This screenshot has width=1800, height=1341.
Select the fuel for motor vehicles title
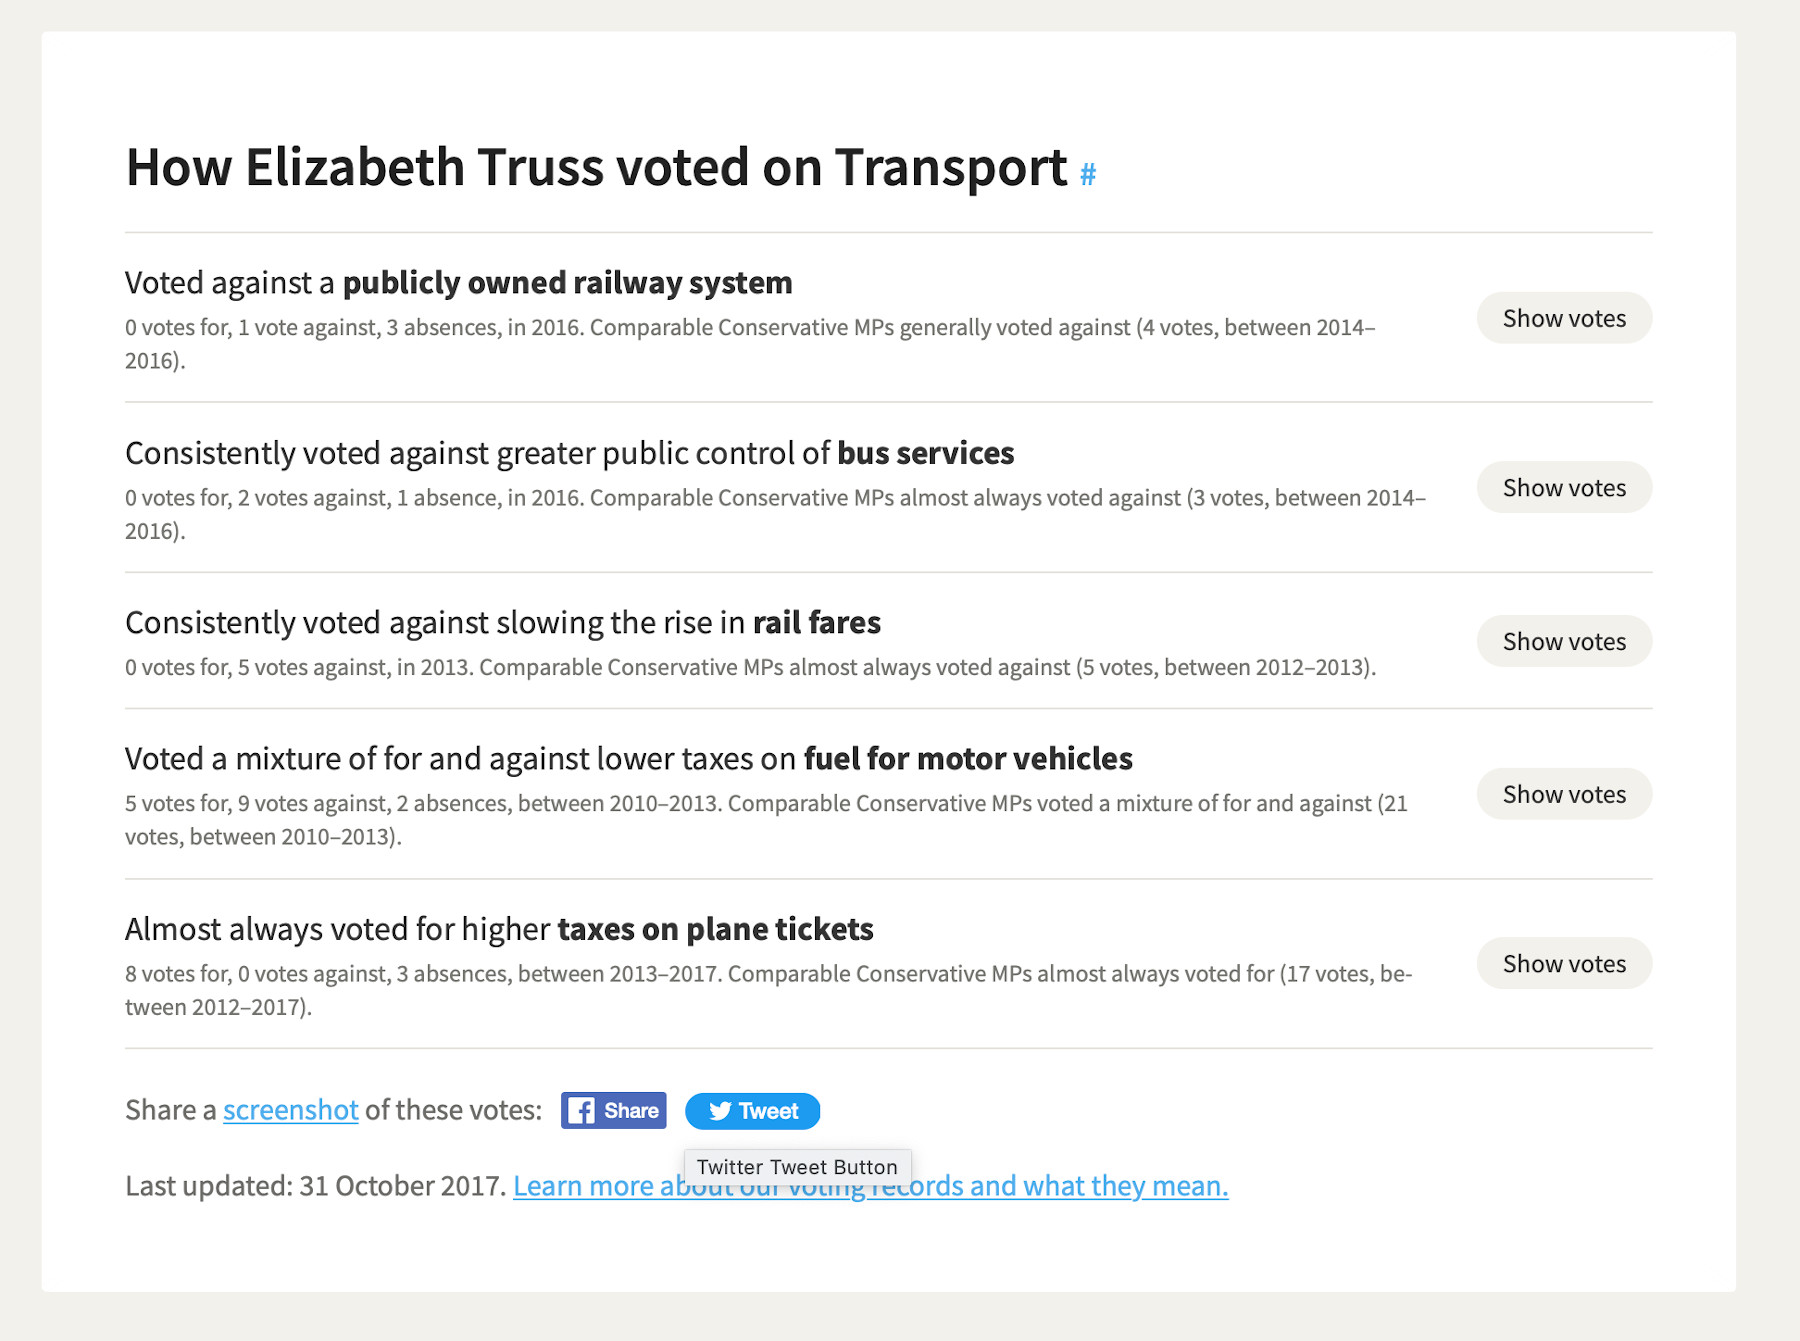pos(628,759)
